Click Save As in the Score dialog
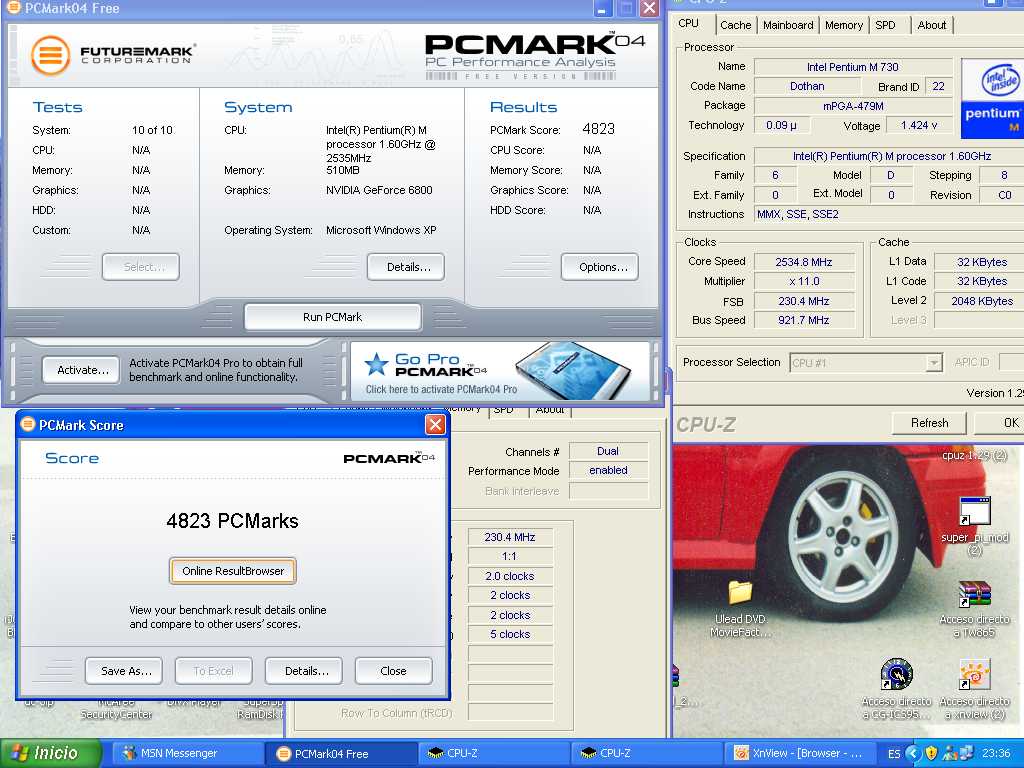Image resolution: width=1024 pixels, height=768 pixels. (125, 671)
